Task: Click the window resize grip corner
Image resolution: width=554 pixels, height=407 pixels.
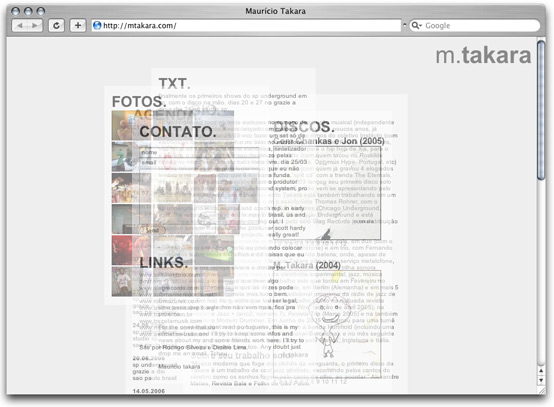Action: [541, 390]
